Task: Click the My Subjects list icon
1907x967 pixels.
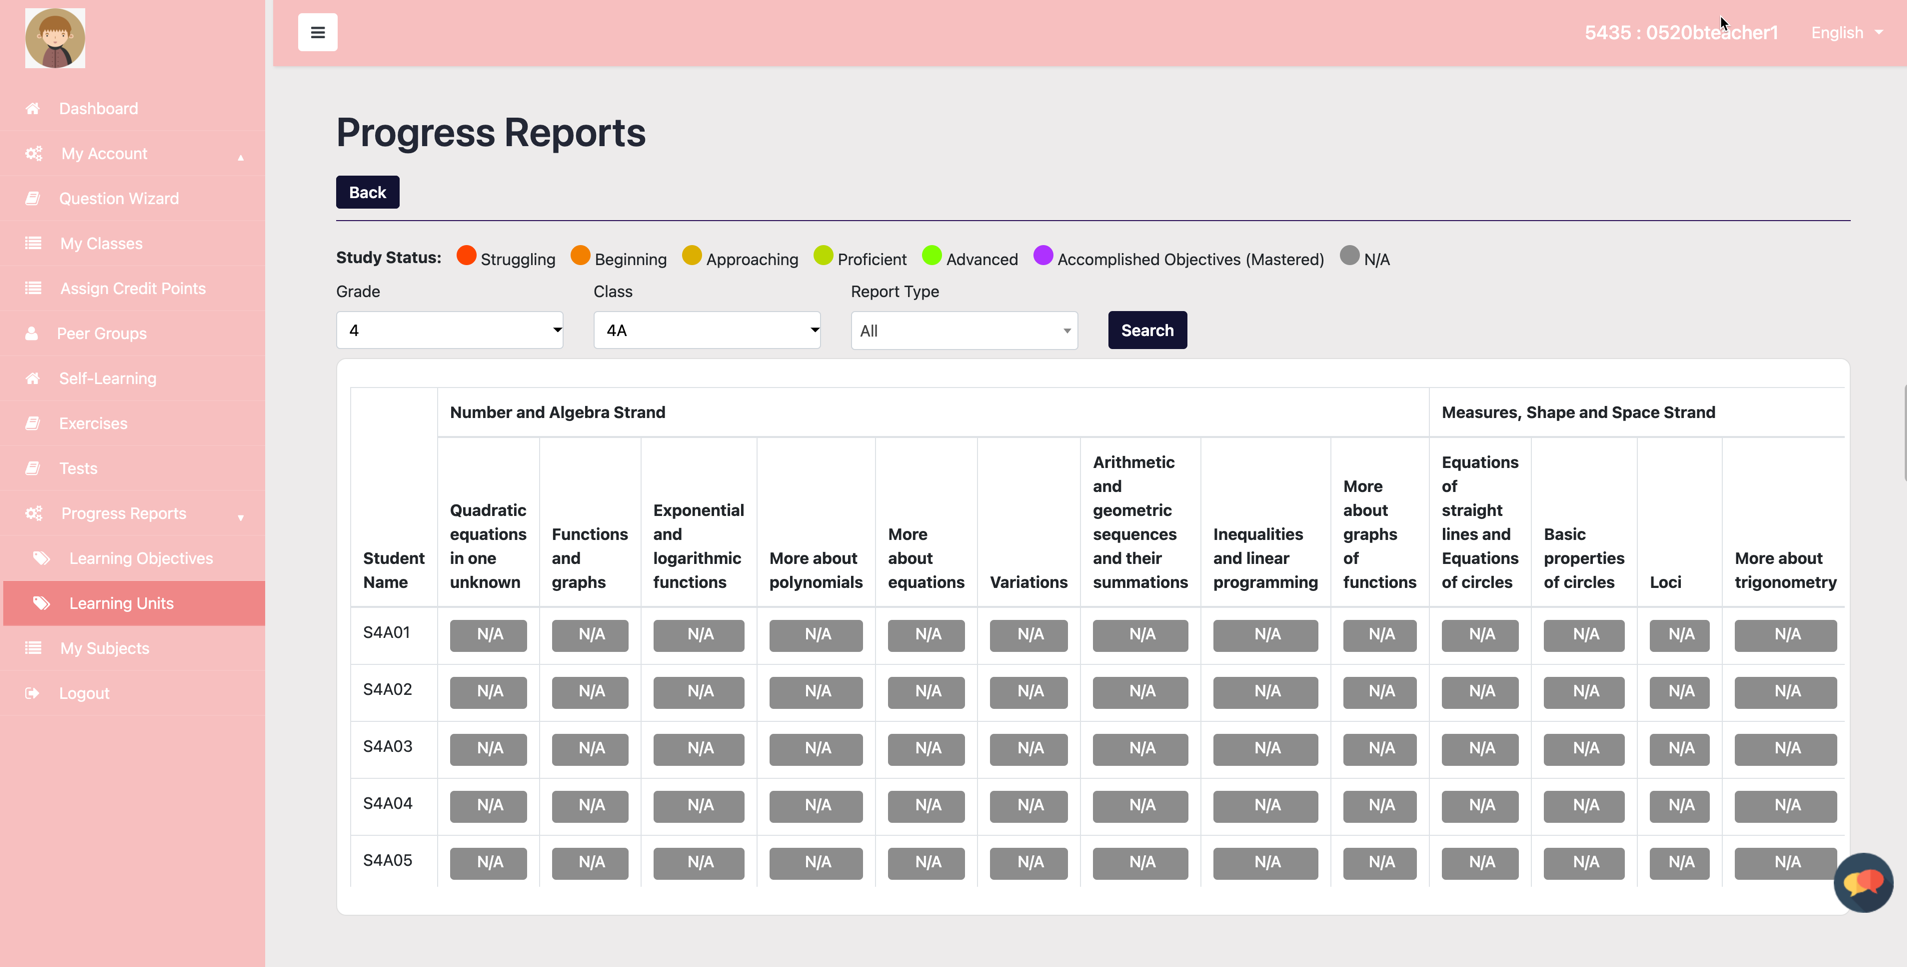Action: (x=33, y=648)
